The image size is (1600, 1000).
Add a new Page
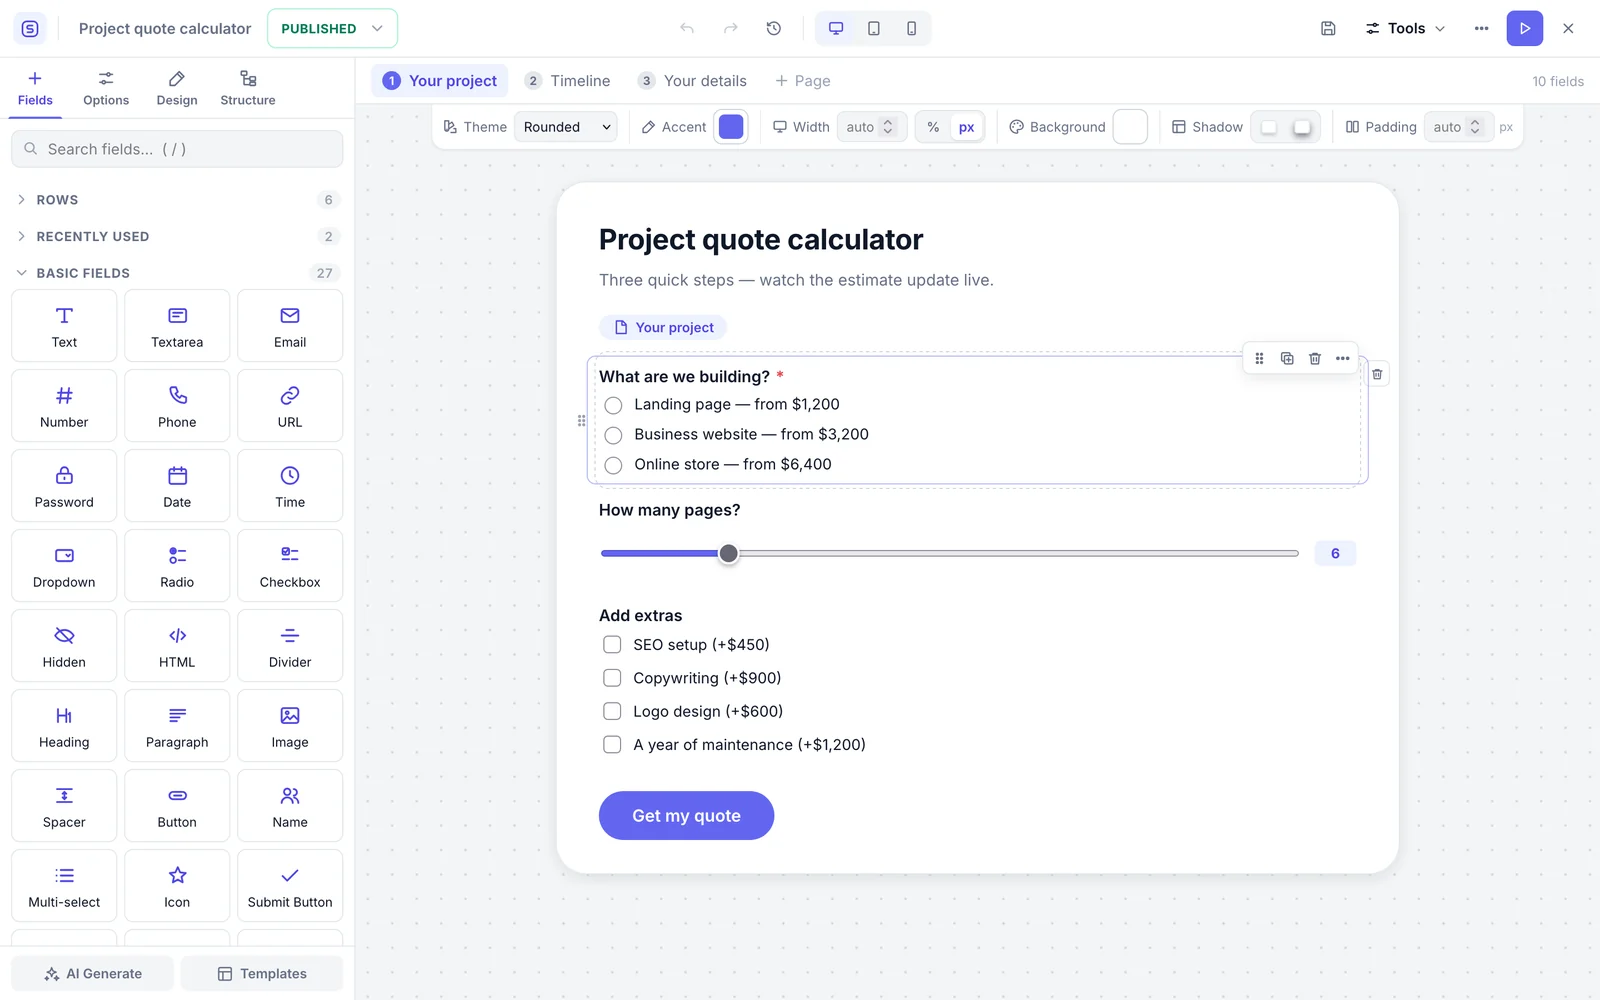[x=802, y=81]
